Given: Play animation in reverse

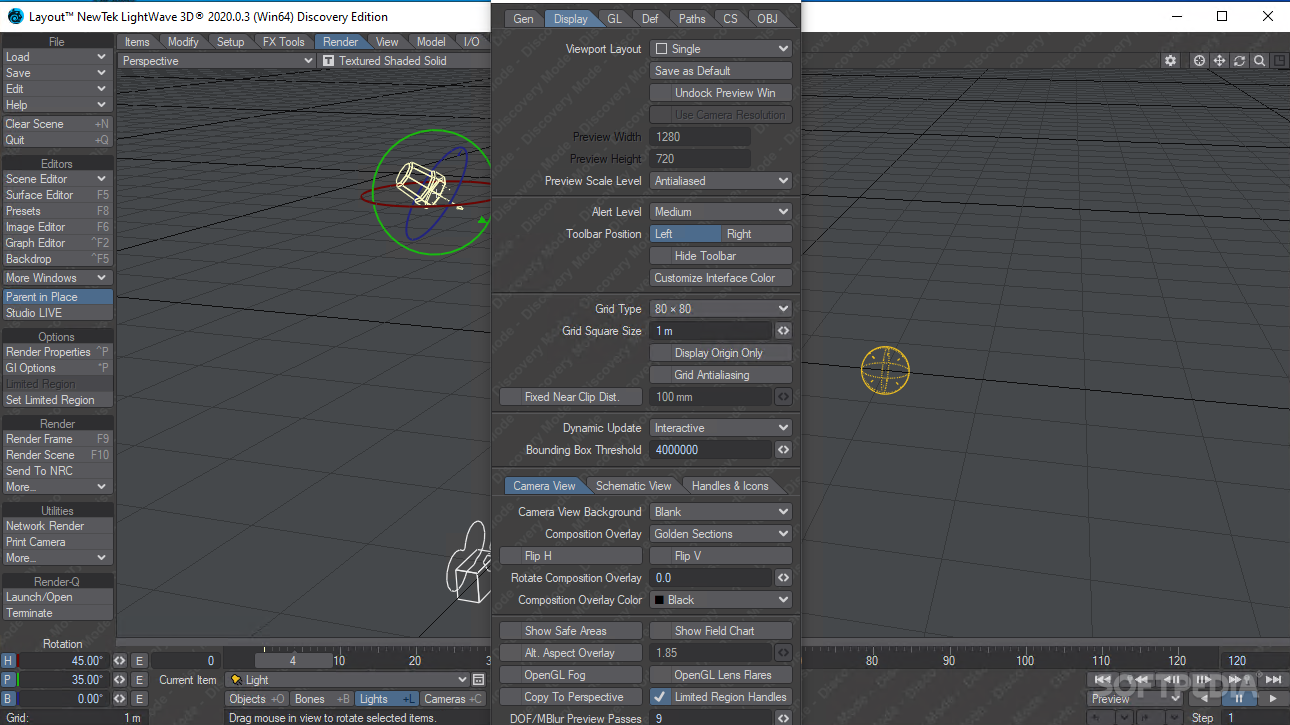Looking at the screenshot, I should pos(1205,699).
